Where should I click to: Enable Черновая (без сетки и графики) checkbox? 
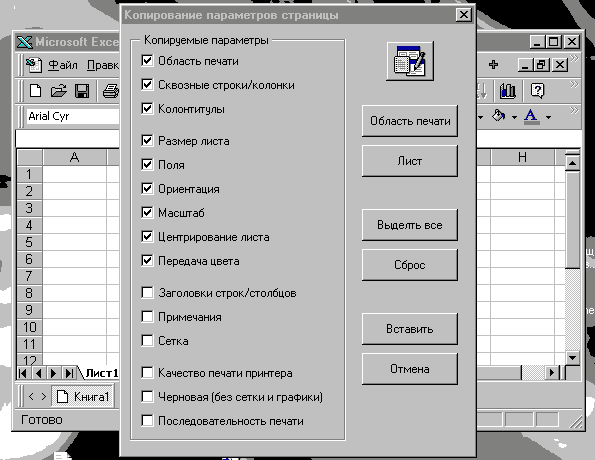(x=147, y=397)
